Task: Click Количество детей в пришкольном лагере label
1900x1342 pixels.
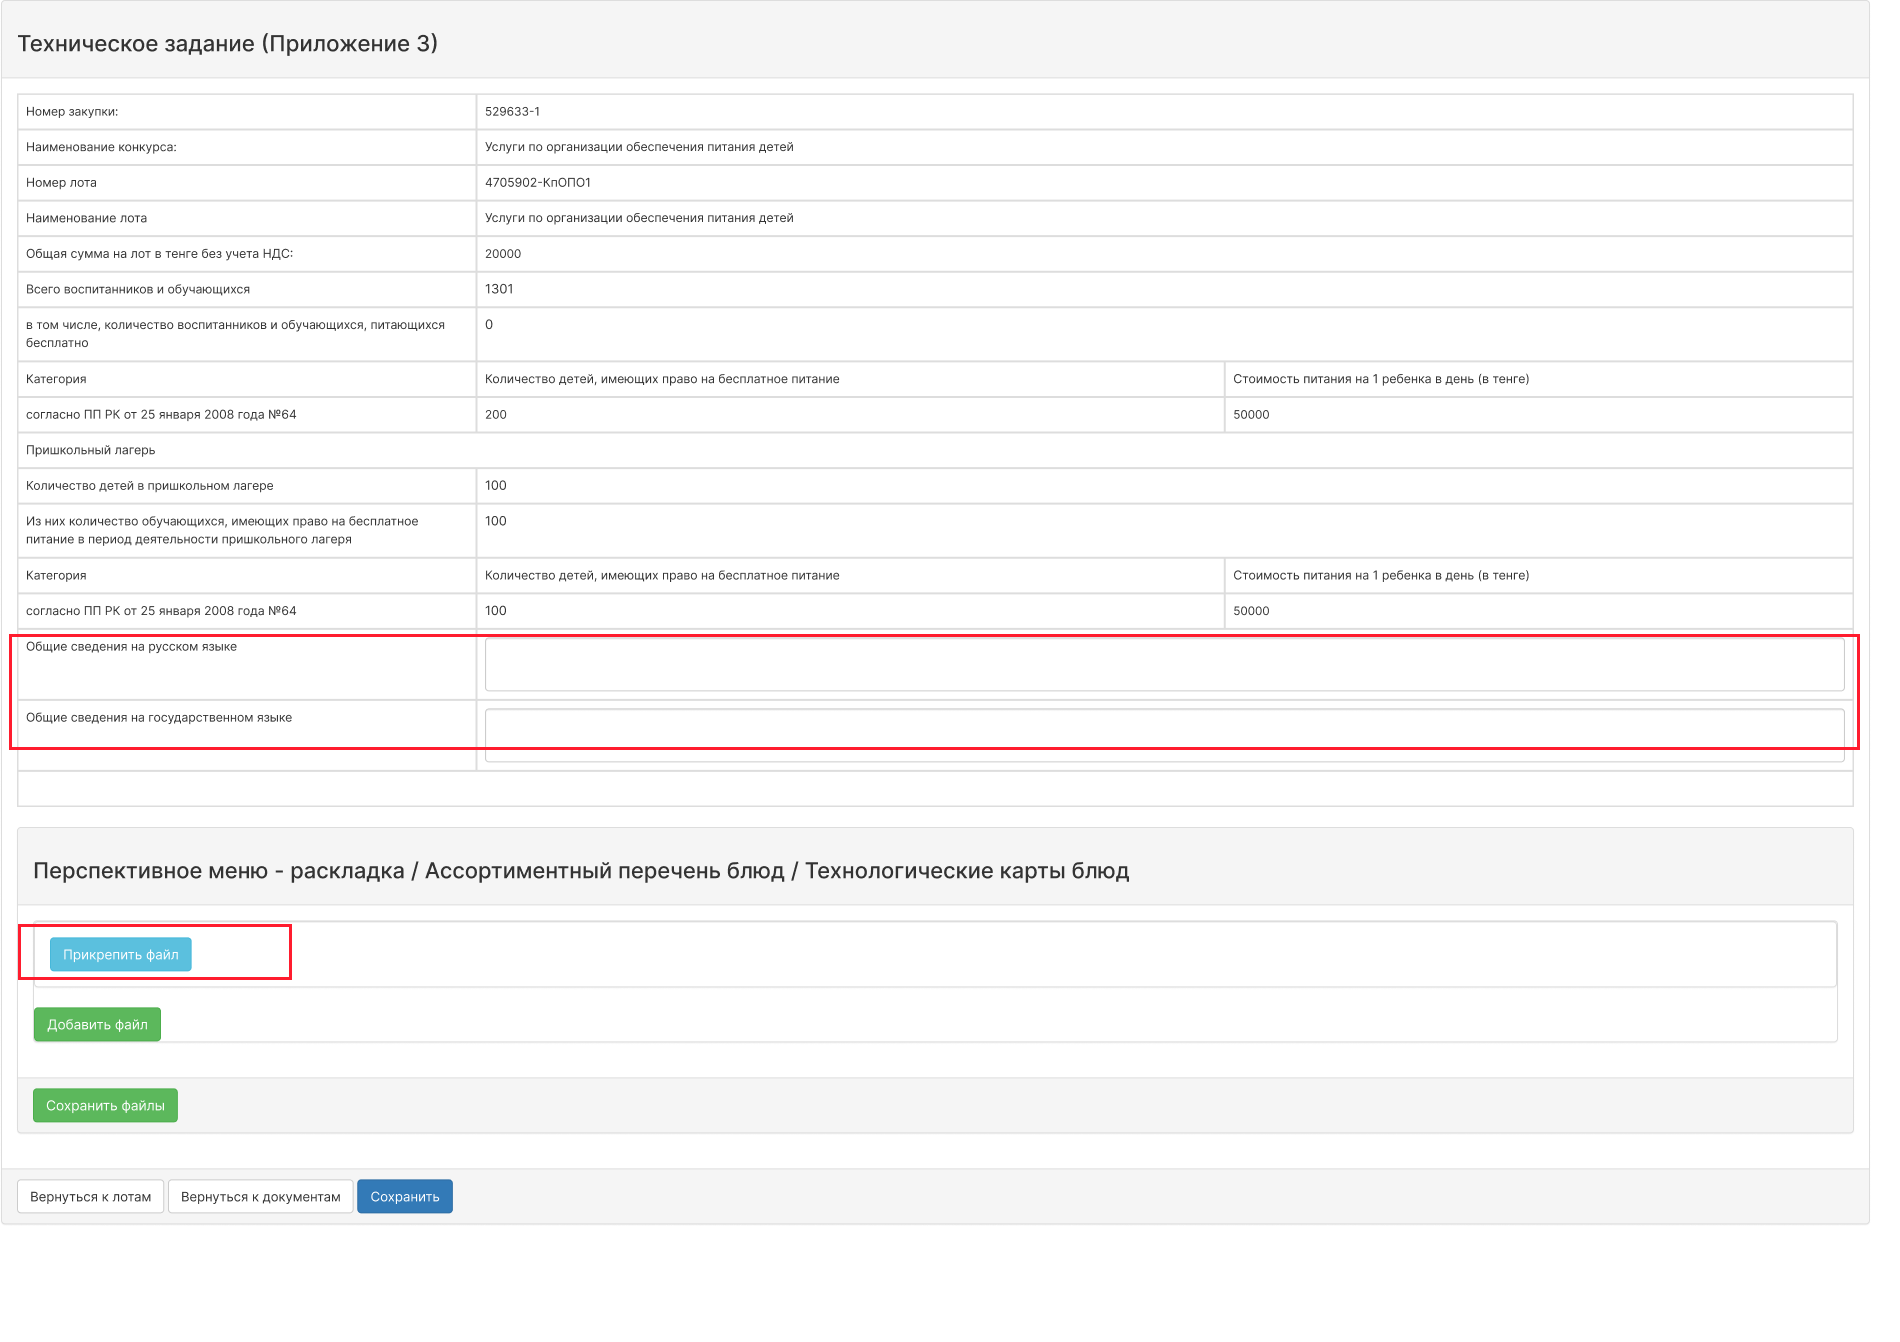Action: (150, 486)
